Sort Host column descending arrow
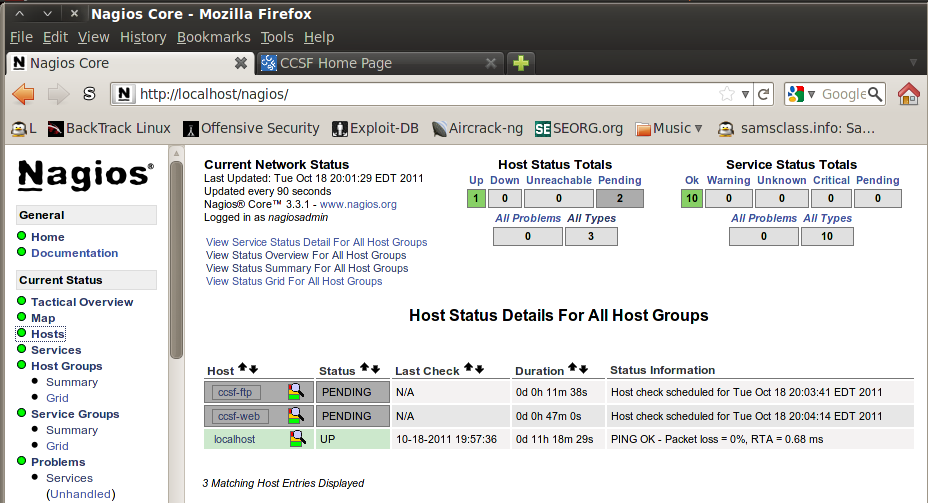Image resolution: width=928 pixels, height=503 pixels. (253, 369)
